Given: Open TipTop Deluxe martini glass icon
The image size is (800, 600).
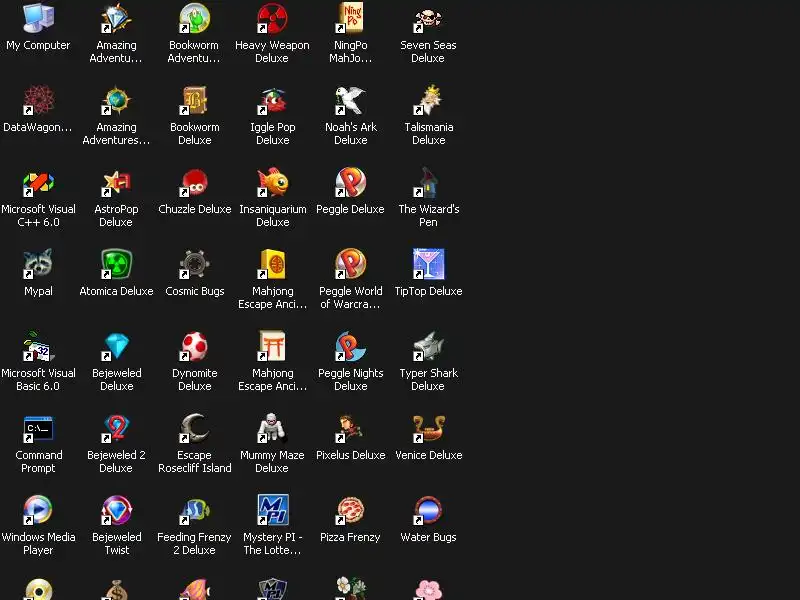Looking at the screenshot, I should point(429,264).
